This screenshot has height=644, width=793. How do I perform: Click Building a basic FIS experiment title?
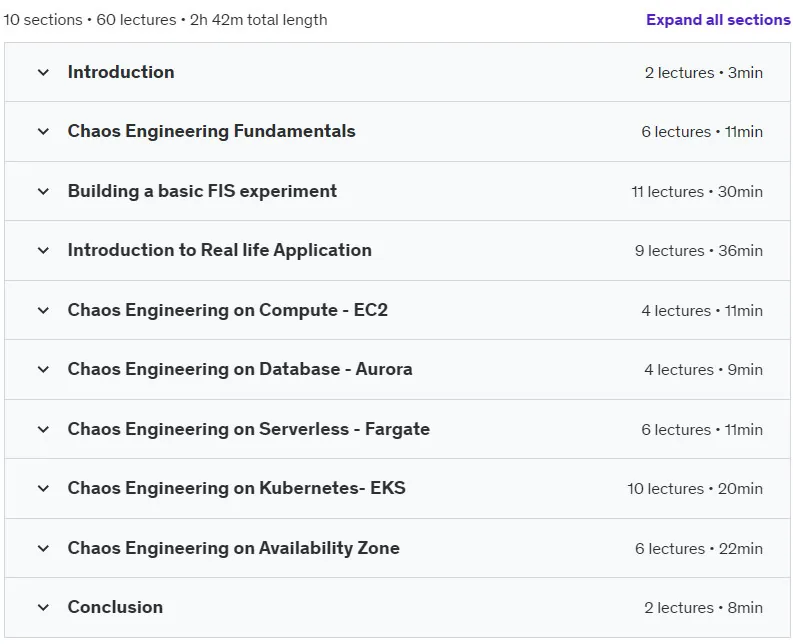tap(202, 191)
